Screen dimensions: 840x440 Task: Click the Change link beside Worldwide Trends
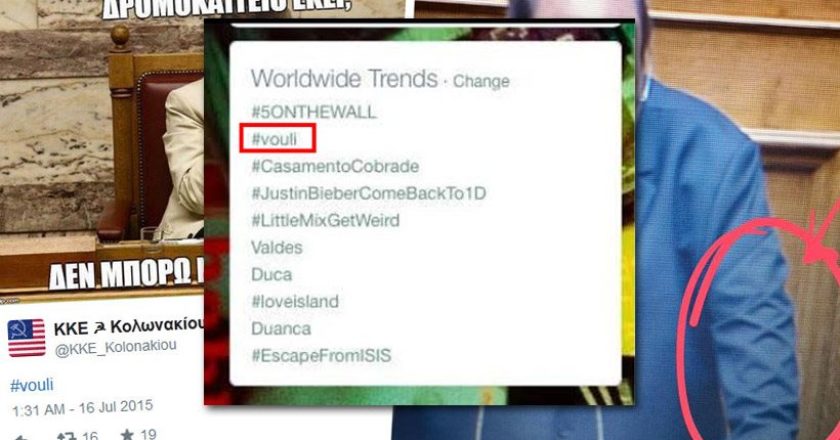pyautogui.click(x=481, y=81)
